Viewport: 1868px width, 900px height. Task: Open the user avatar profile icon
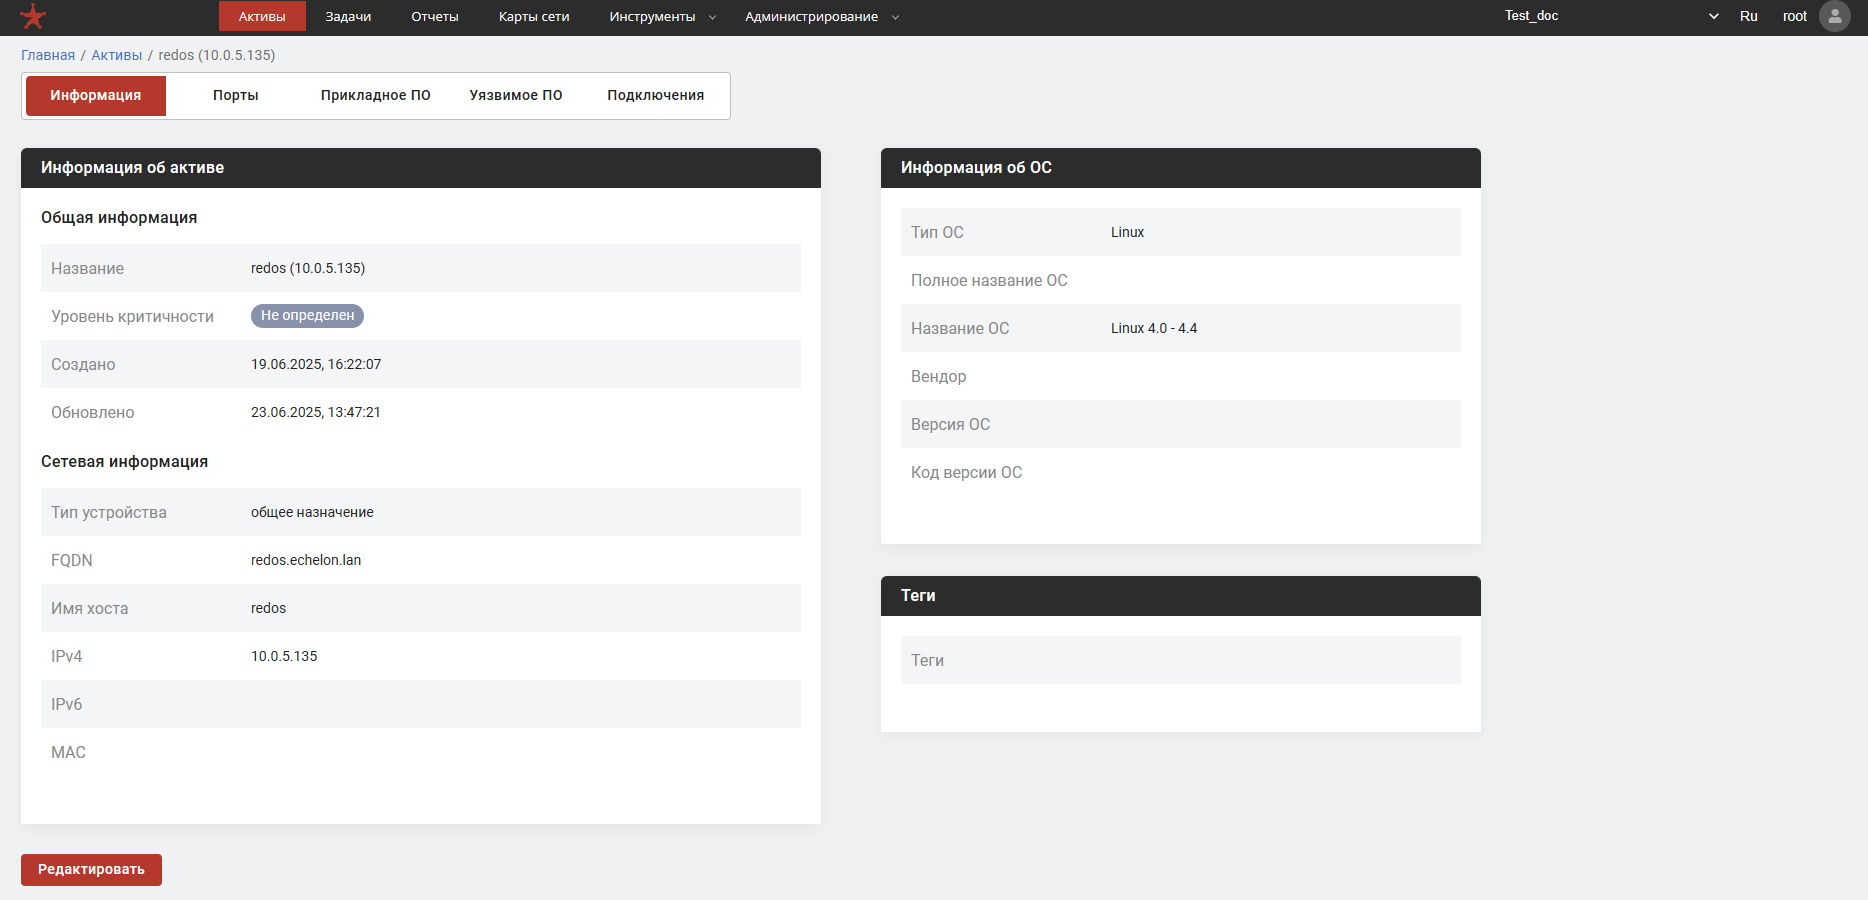coord(1834,16)
